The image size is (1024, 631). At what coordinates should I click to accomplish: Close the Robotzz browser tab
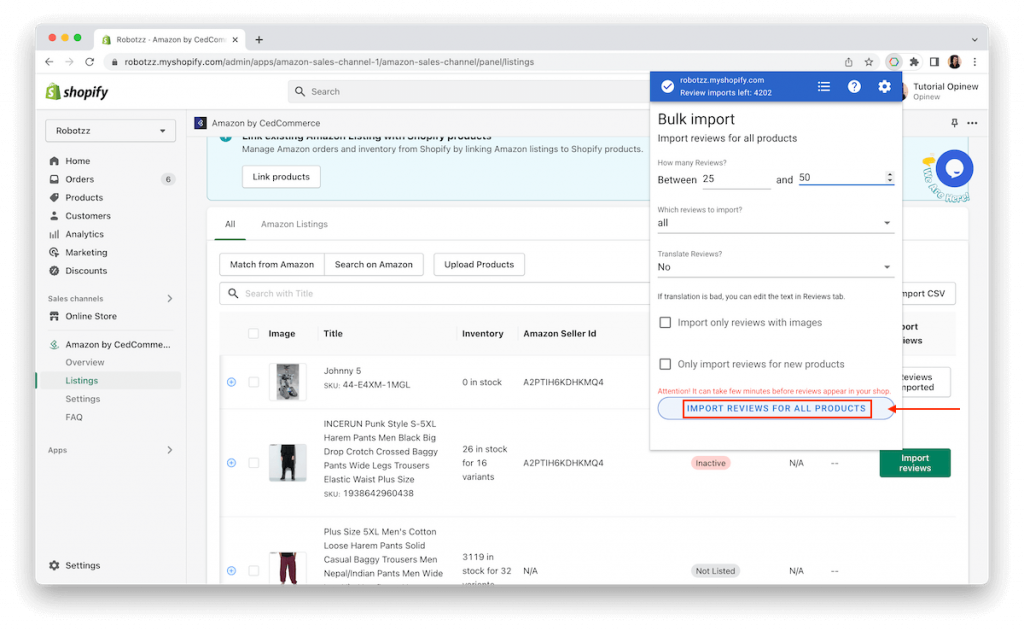(x=235, y=39)
